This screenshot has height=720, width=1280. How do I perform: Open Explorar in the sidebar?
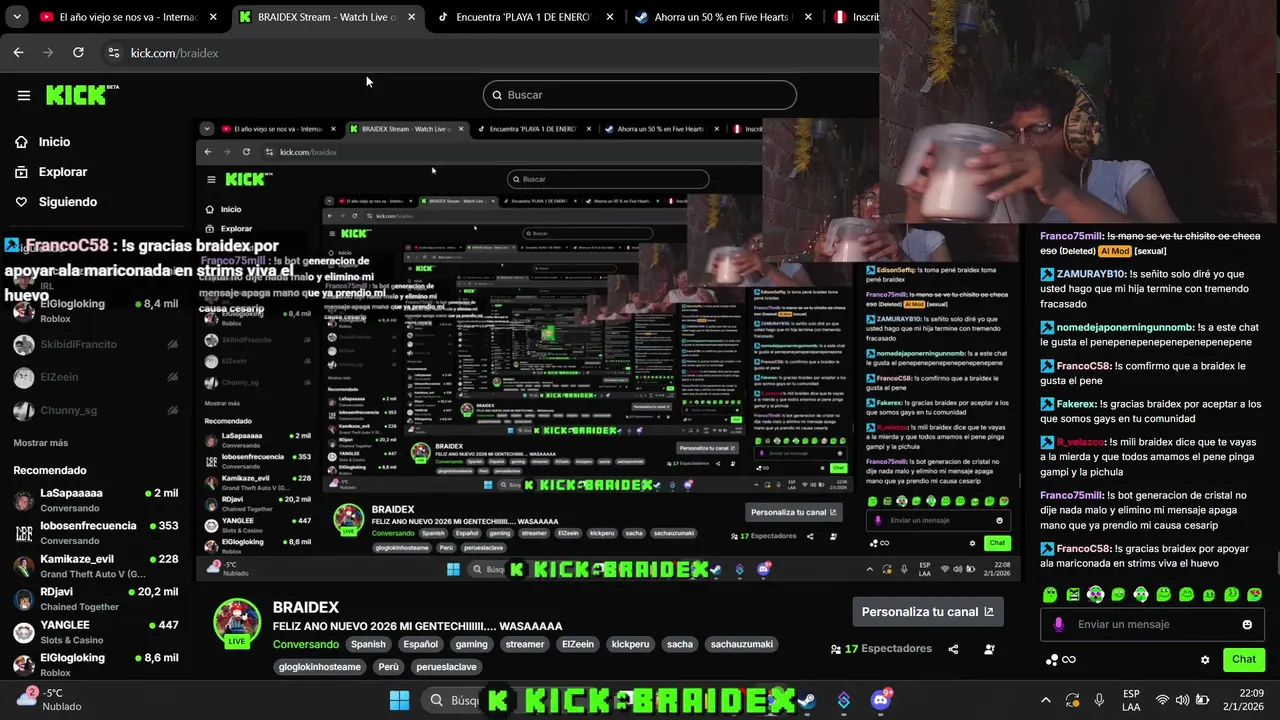pyautogui.click(x=50, y=172)
